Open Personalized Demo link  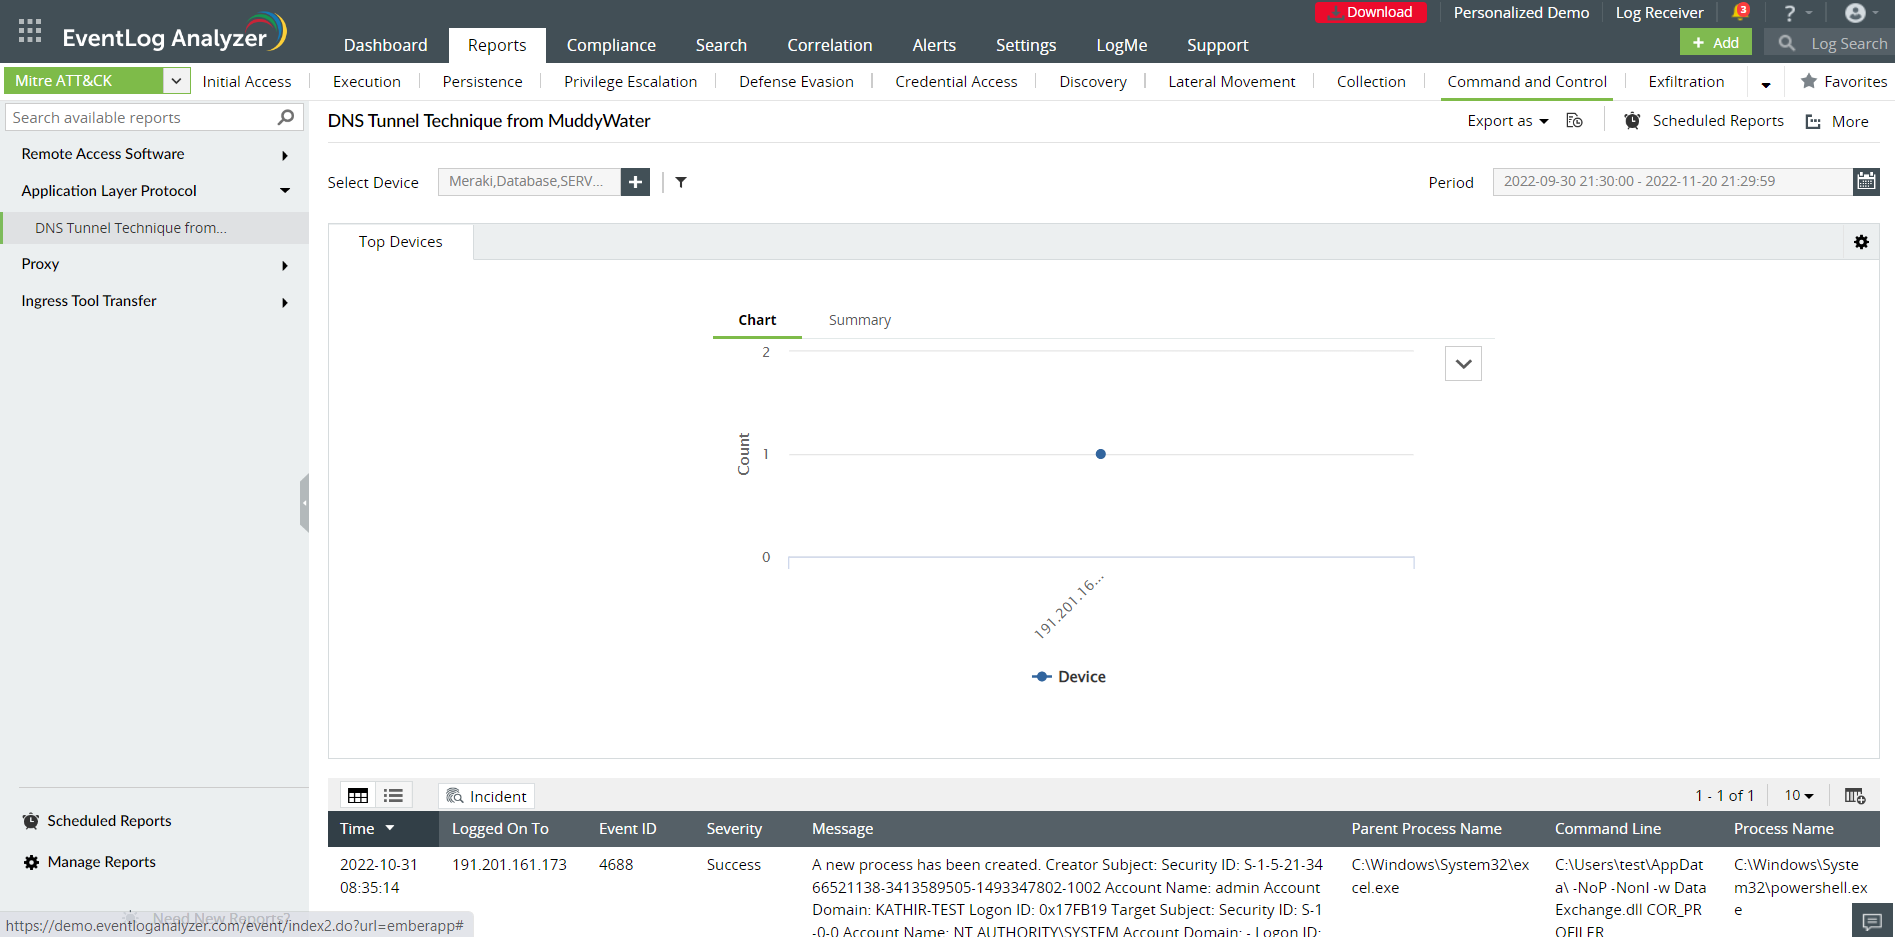click(1521, 13)
